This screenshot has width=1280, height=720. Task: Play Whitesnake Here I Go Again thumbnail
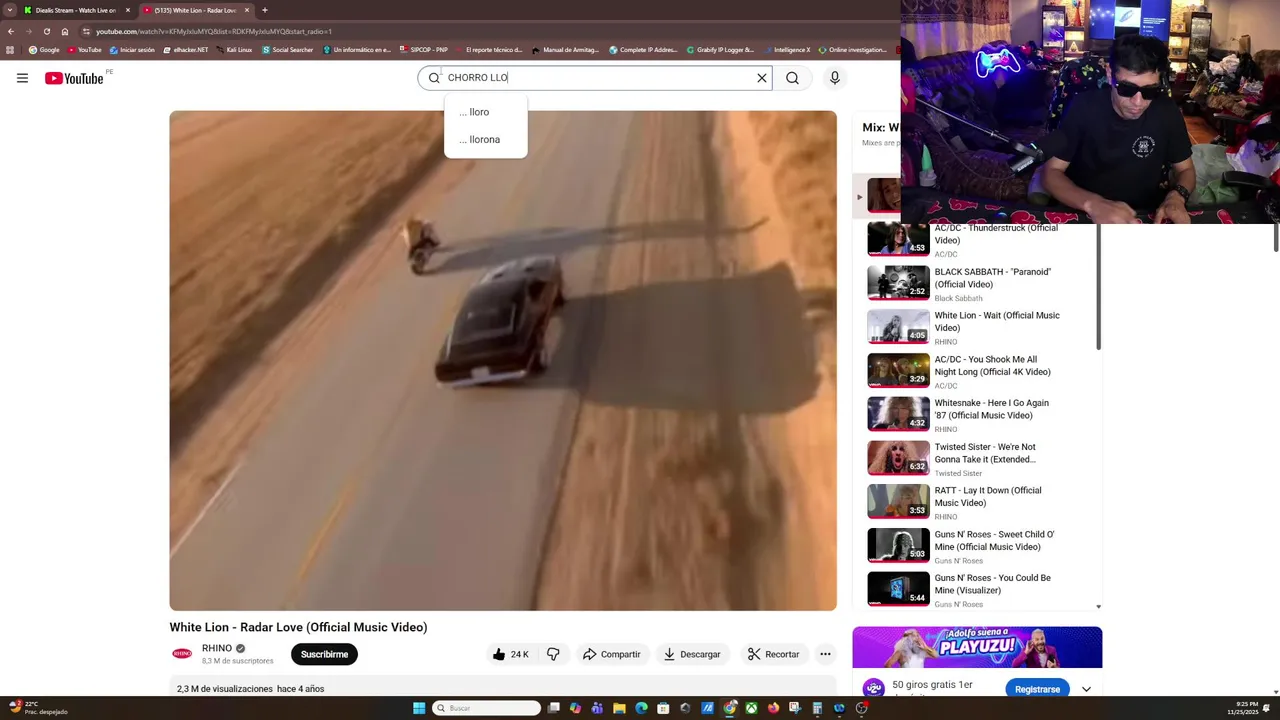898,414
